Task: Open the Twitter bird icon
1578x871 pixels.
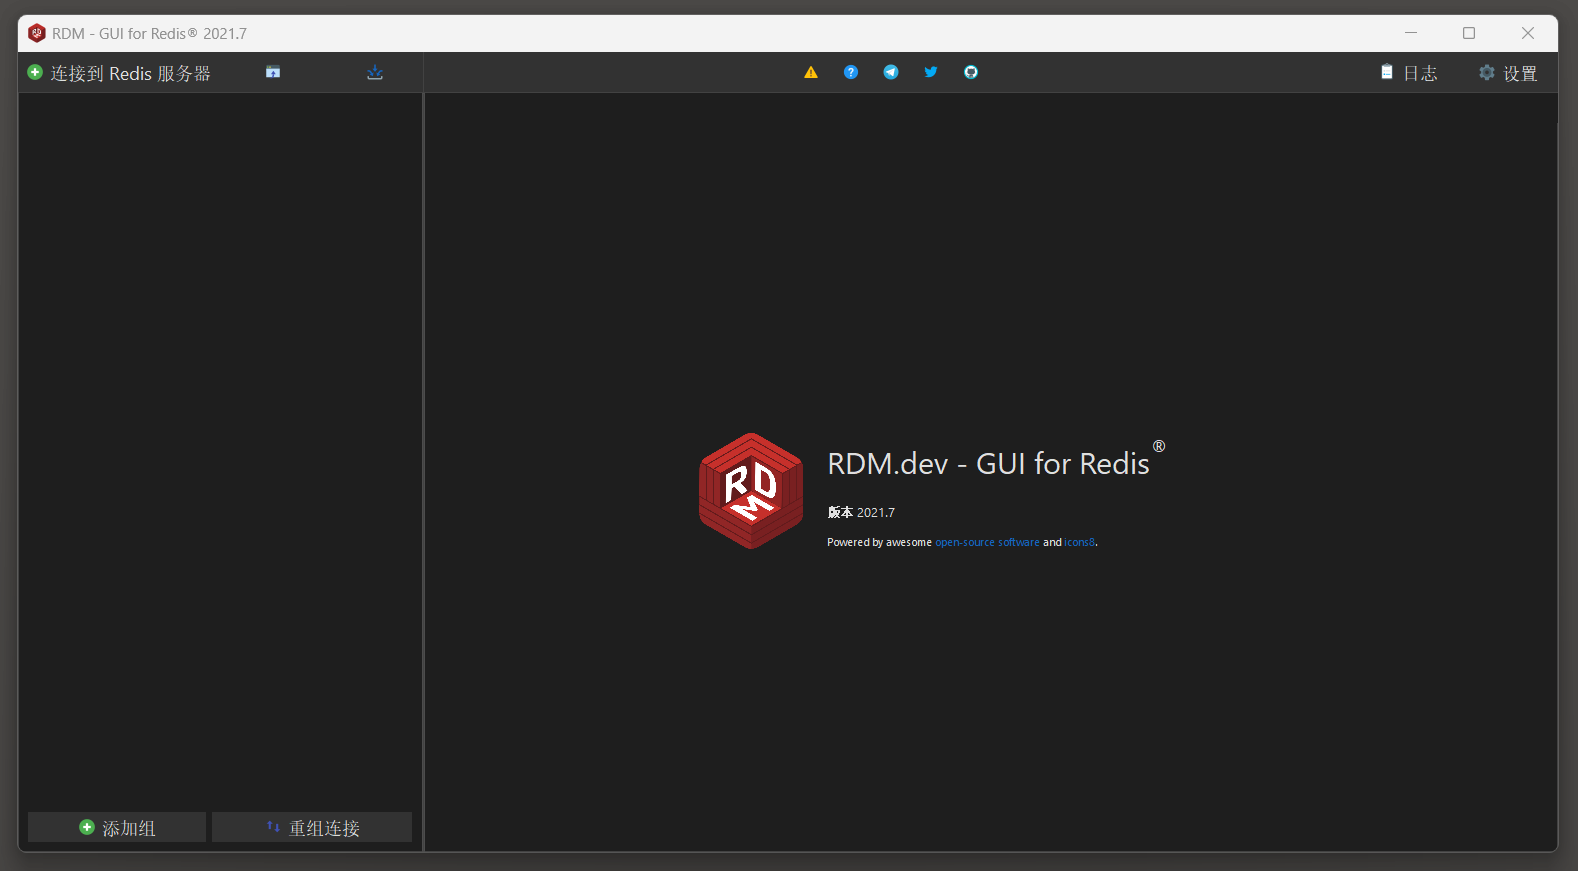Action: [931, 72]
